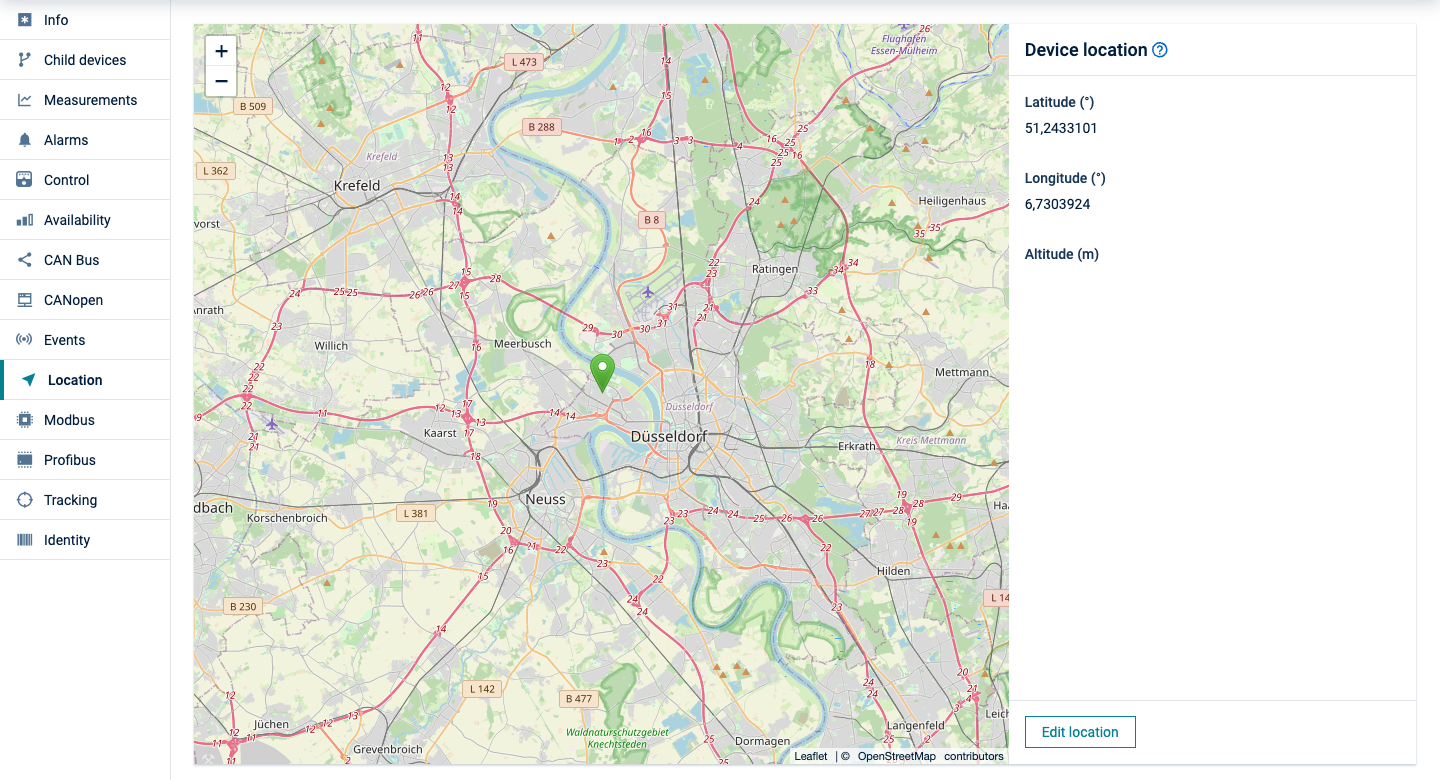This screenshot has height=780, width=1440.
Task: Open the Leaflet attribution link
Action: click(x=811, y=756)
